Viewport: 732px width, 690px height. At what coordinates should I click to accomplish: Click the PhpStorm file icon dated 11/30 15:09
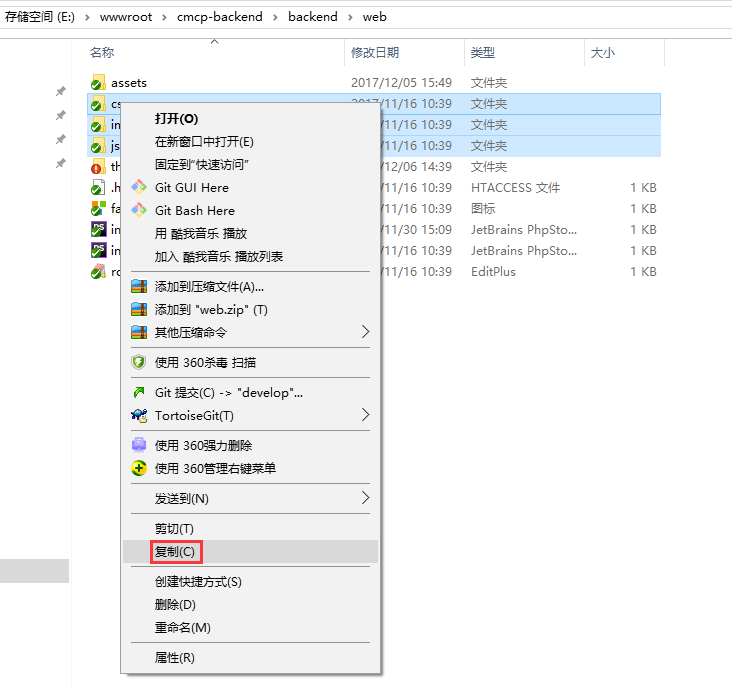(x=98, y=229)
